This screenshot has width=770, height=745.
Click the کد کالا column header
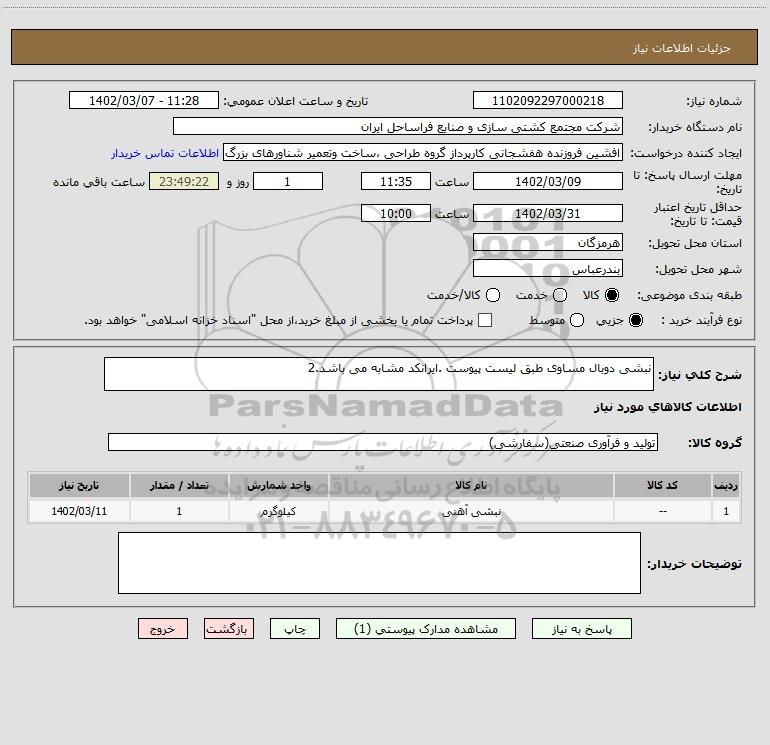(x=662, y=485)
